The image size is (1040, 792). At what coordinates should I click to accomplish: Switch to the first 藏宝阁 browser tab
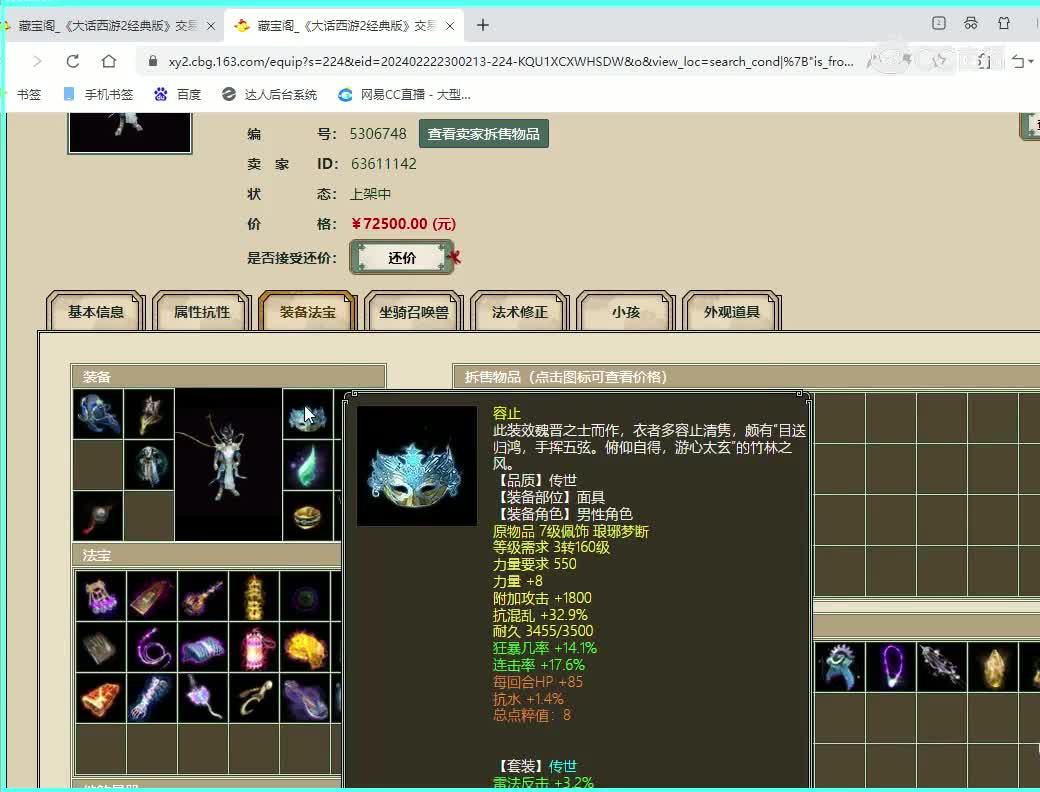[x=108, y=26]
